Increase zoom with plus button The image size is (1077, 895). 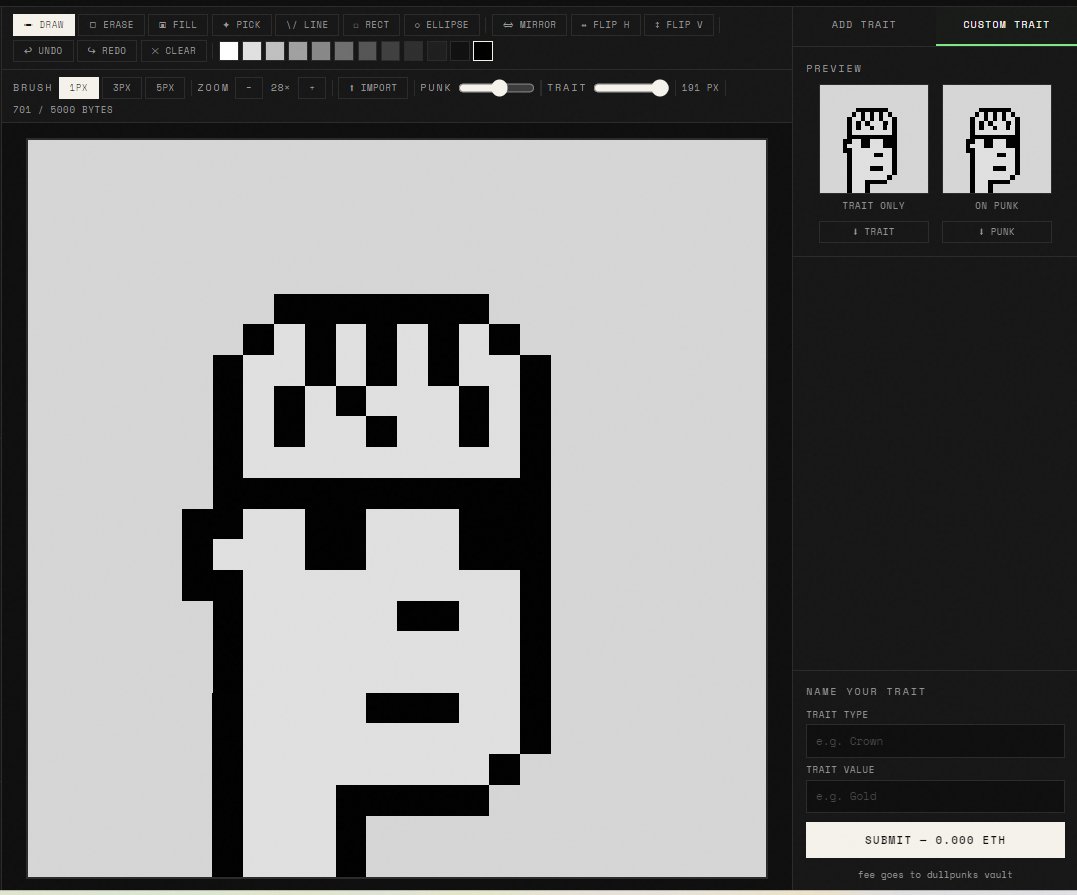(x=312, y=88)
